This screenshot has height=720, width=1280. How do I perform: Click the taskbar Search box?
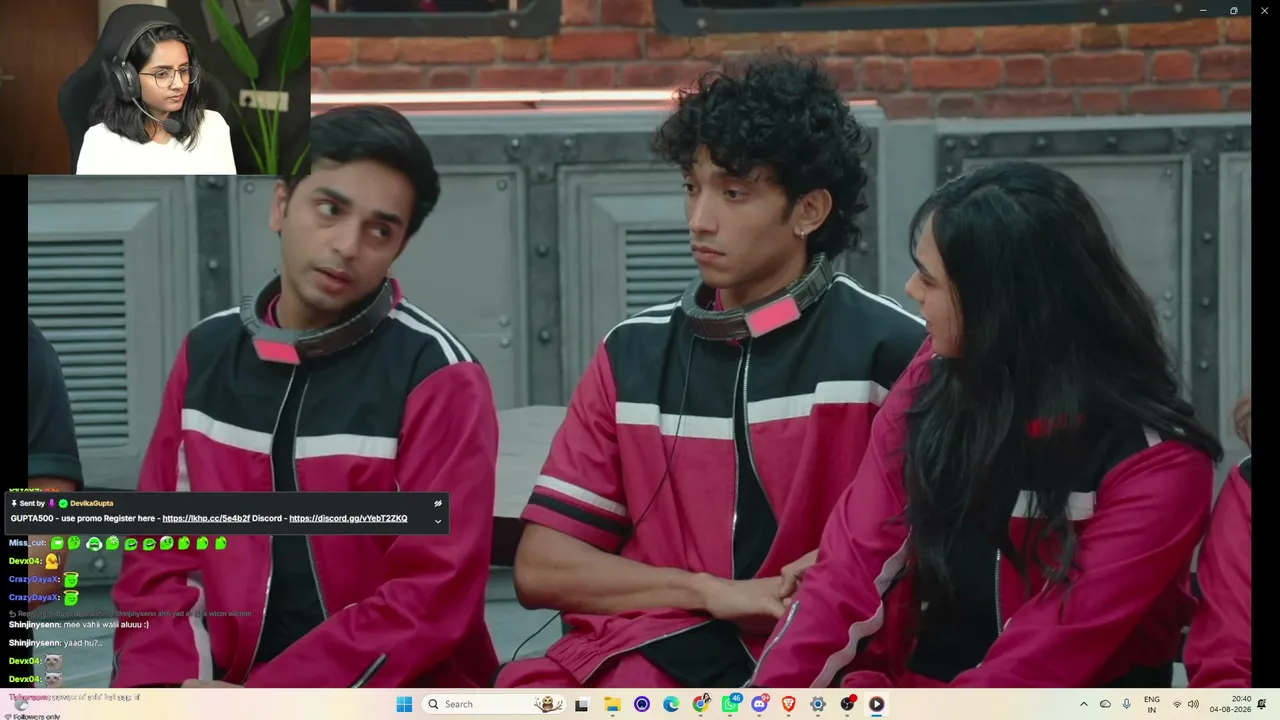pos(493,704)
